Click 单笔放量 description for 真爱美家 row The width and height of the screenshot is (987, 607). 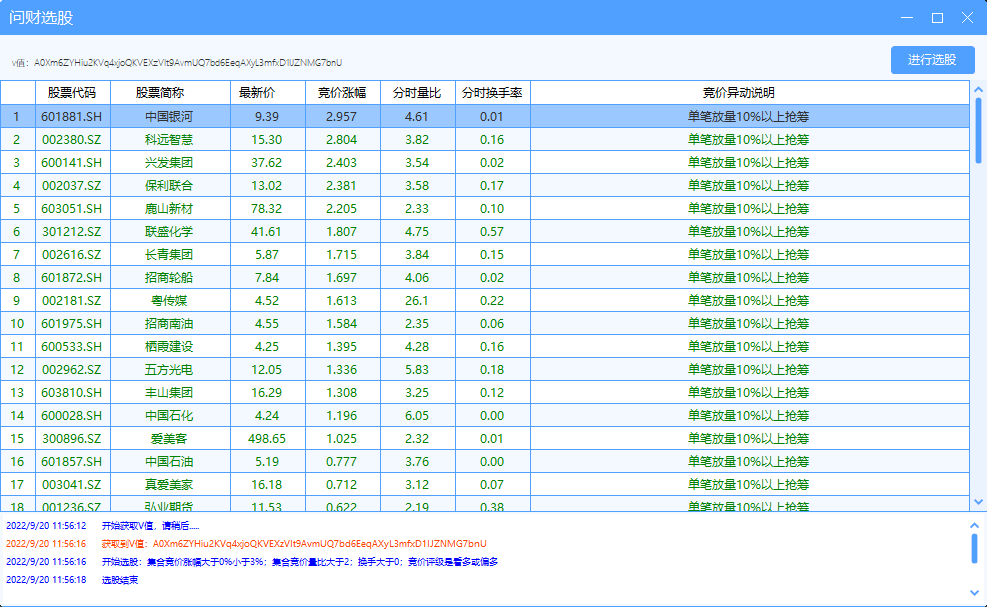(748, 485)
